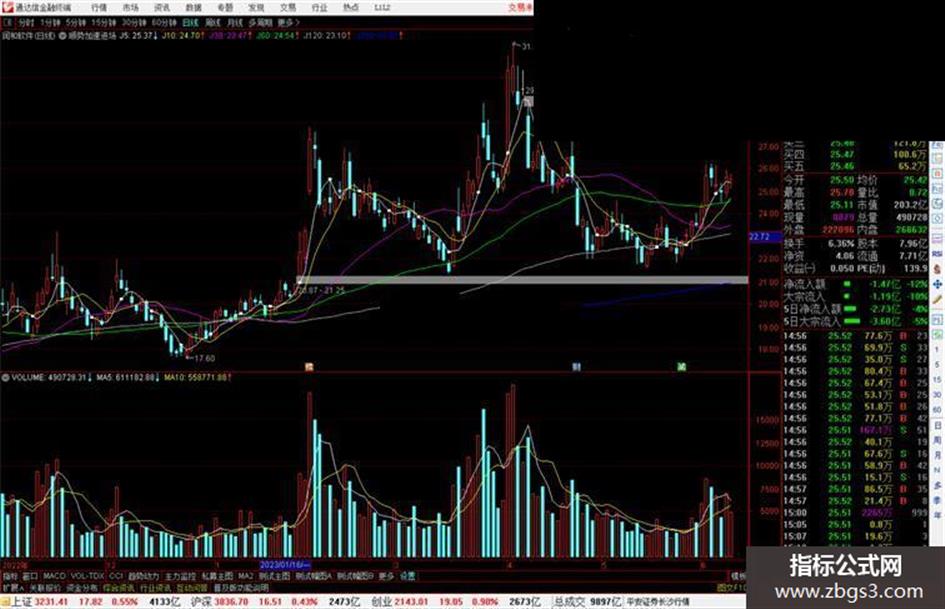Open 行业资讯 panel tab
This screenshot has height=609, width=945.
(155, 587)
